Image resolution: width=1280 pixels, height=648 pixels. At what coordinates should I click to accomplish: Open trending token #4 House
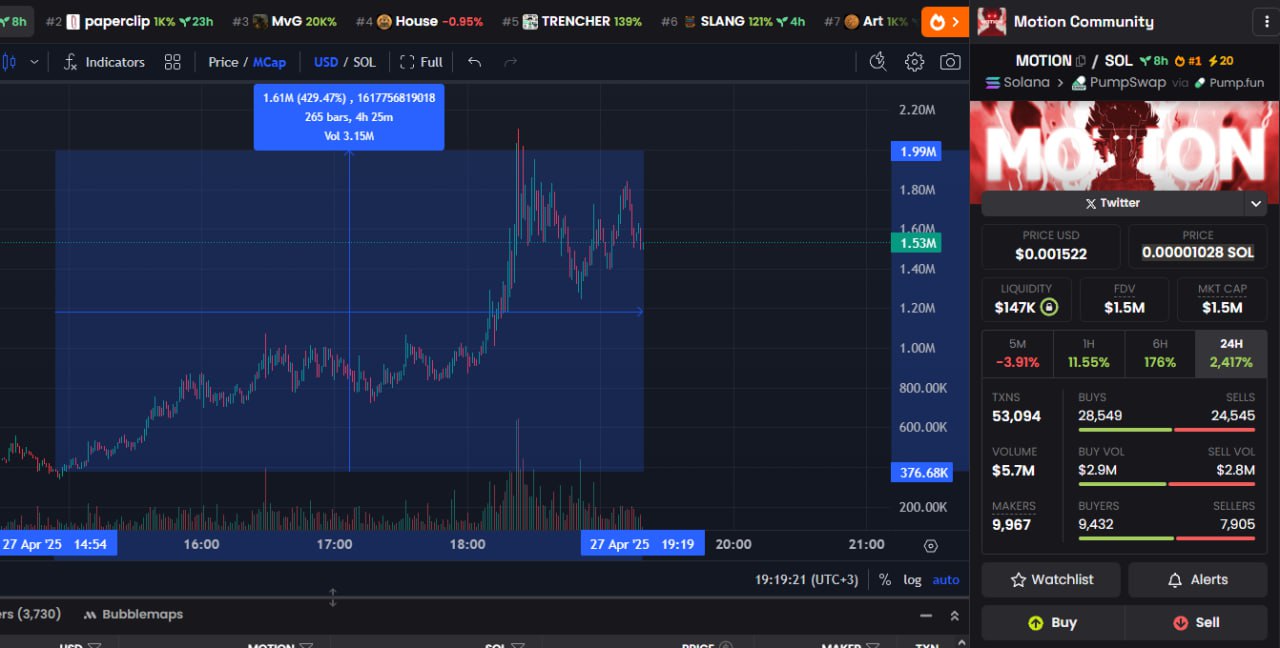coord(419,21)
